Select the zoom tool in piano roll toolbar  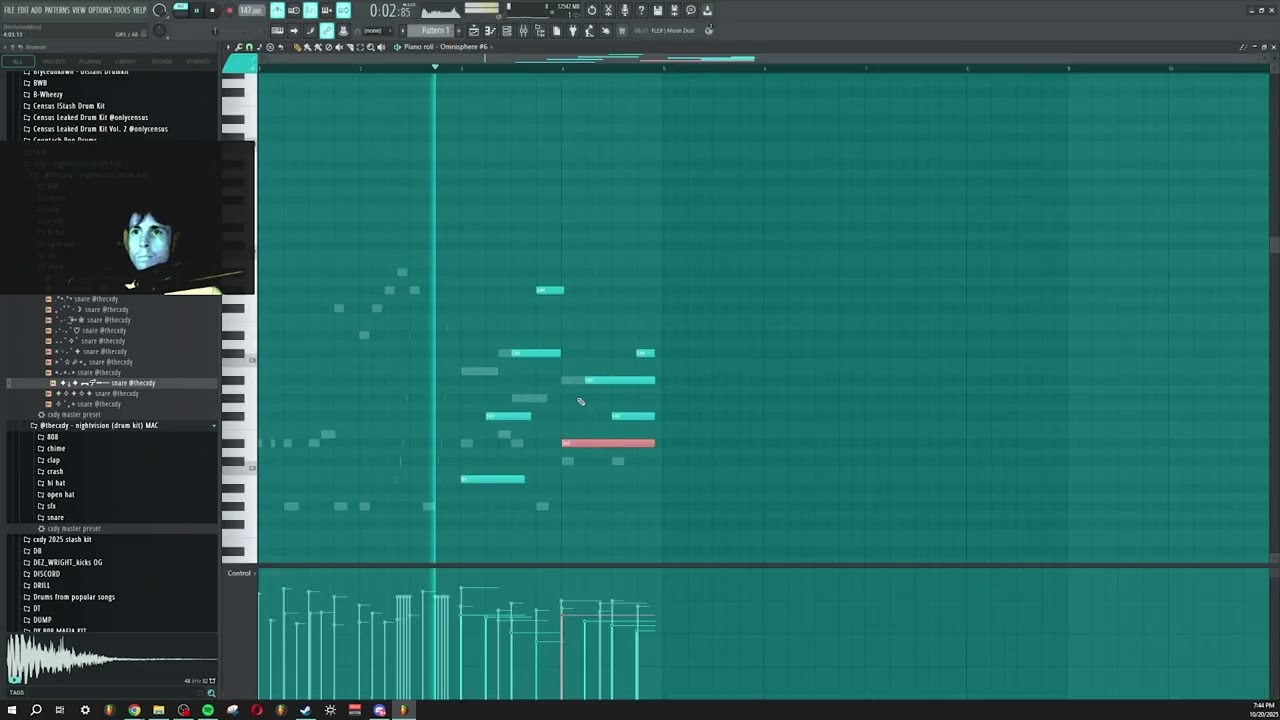370,47
